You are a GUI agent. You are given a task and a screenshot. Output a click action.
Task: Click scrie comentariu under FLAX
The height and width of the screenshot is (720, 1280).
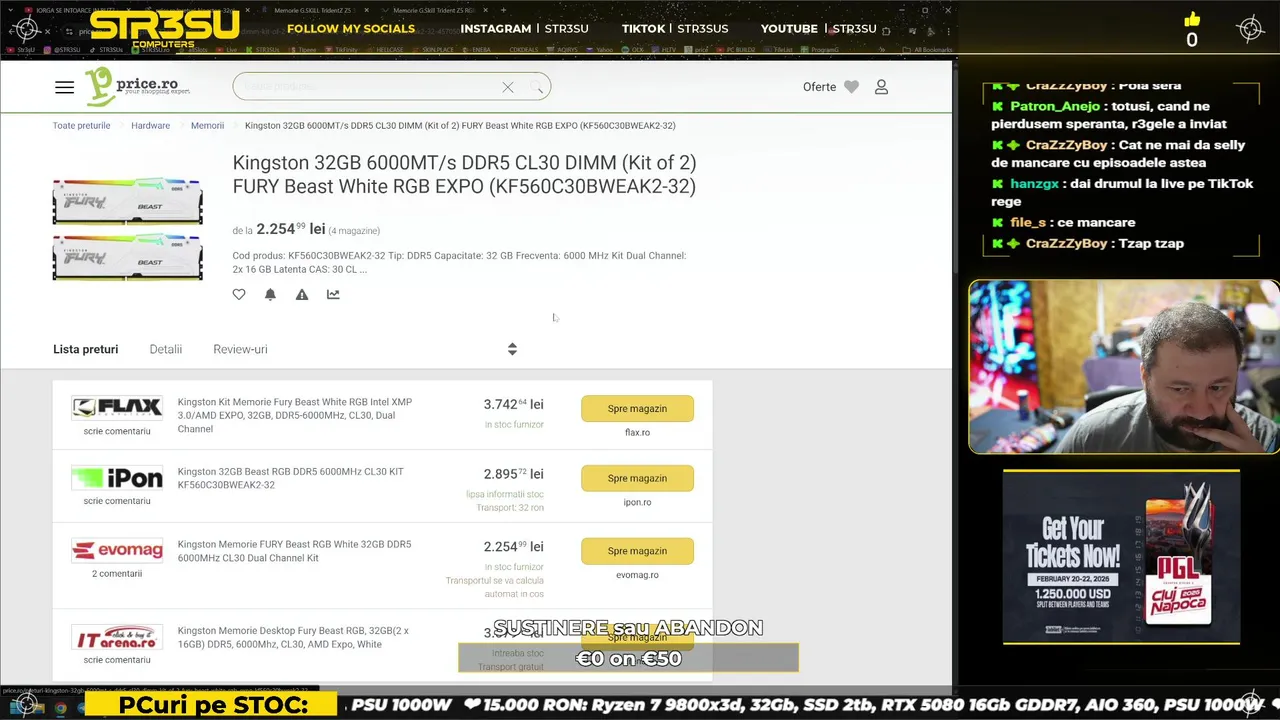(117, 431)
